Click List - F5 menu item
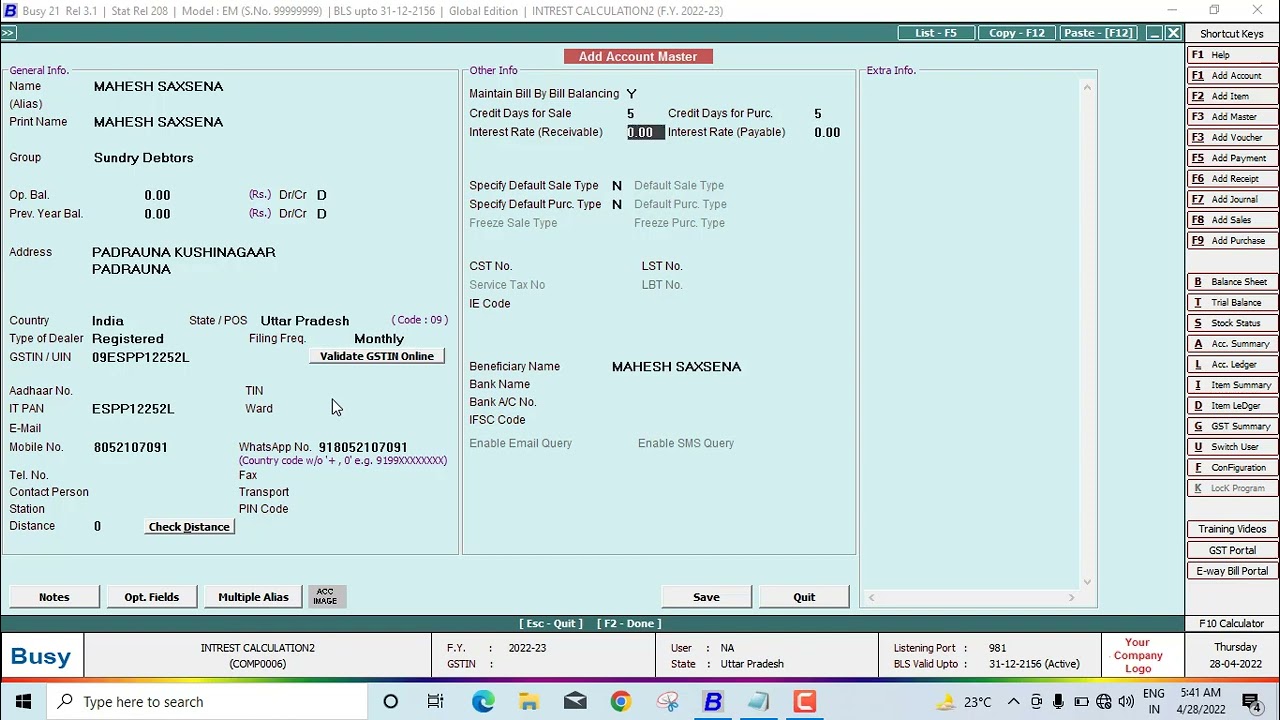This screenshot has height=720, width=1280. click(x=935, y=33)
